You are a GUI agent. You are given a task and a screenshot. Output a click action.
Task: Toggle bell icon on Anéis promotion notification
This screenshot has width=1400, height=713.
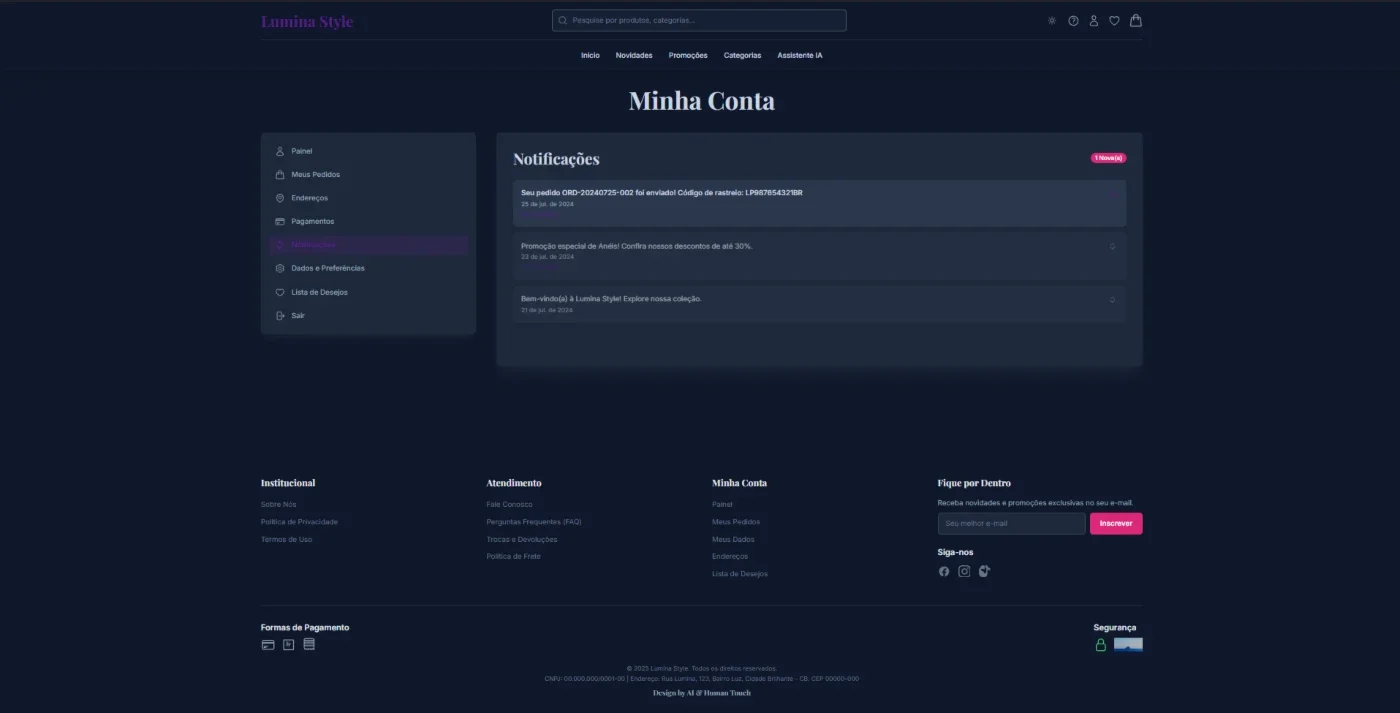1112,246
